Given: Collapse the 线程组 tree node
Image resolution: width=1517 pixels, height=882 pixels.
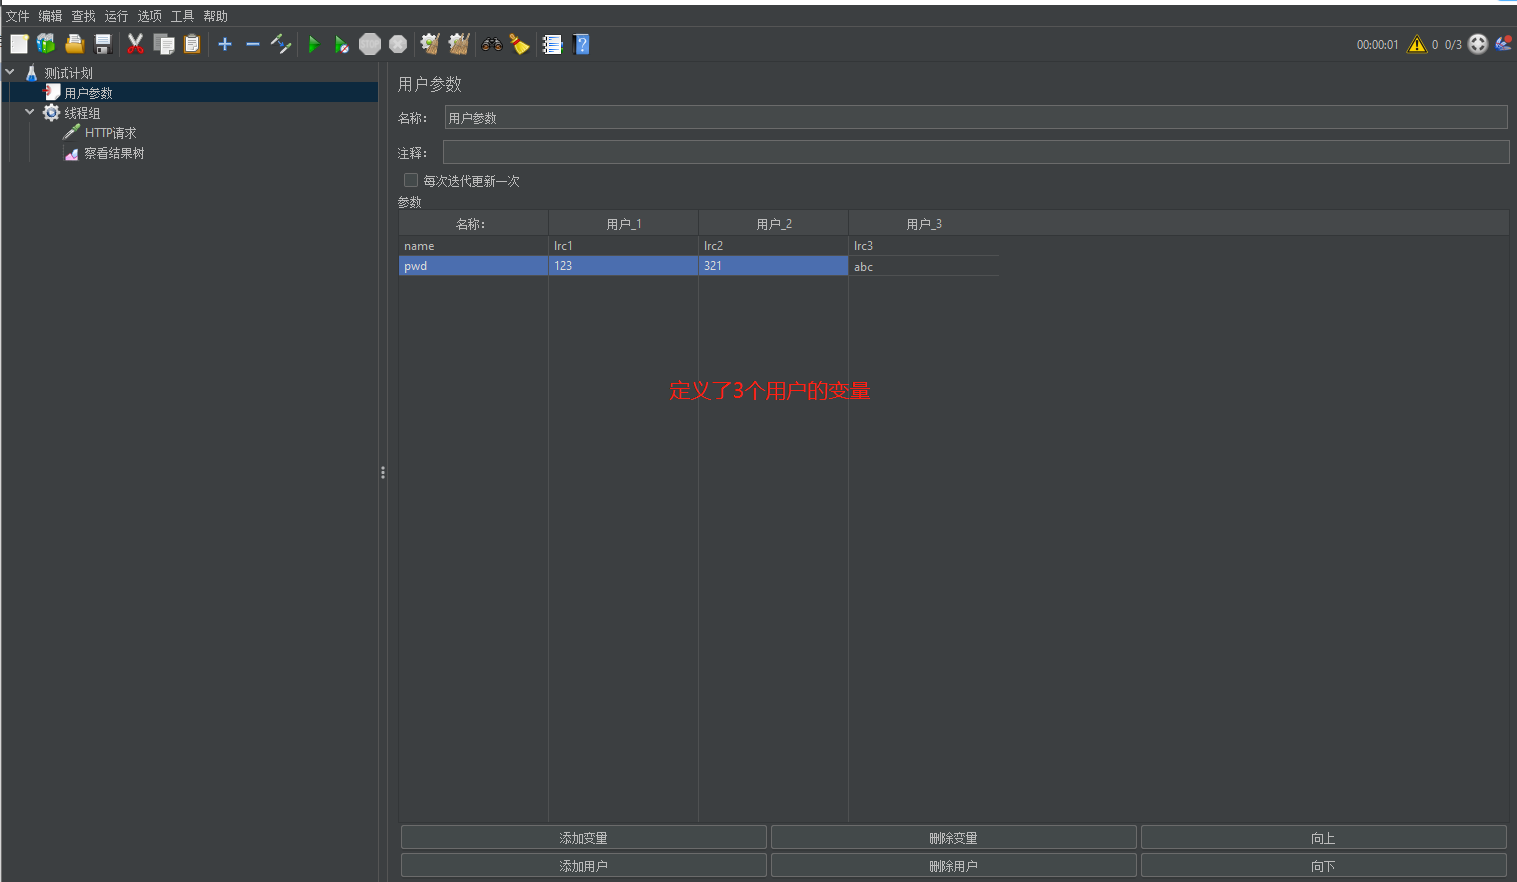Looking at the screenshot, I should (30, 112).
